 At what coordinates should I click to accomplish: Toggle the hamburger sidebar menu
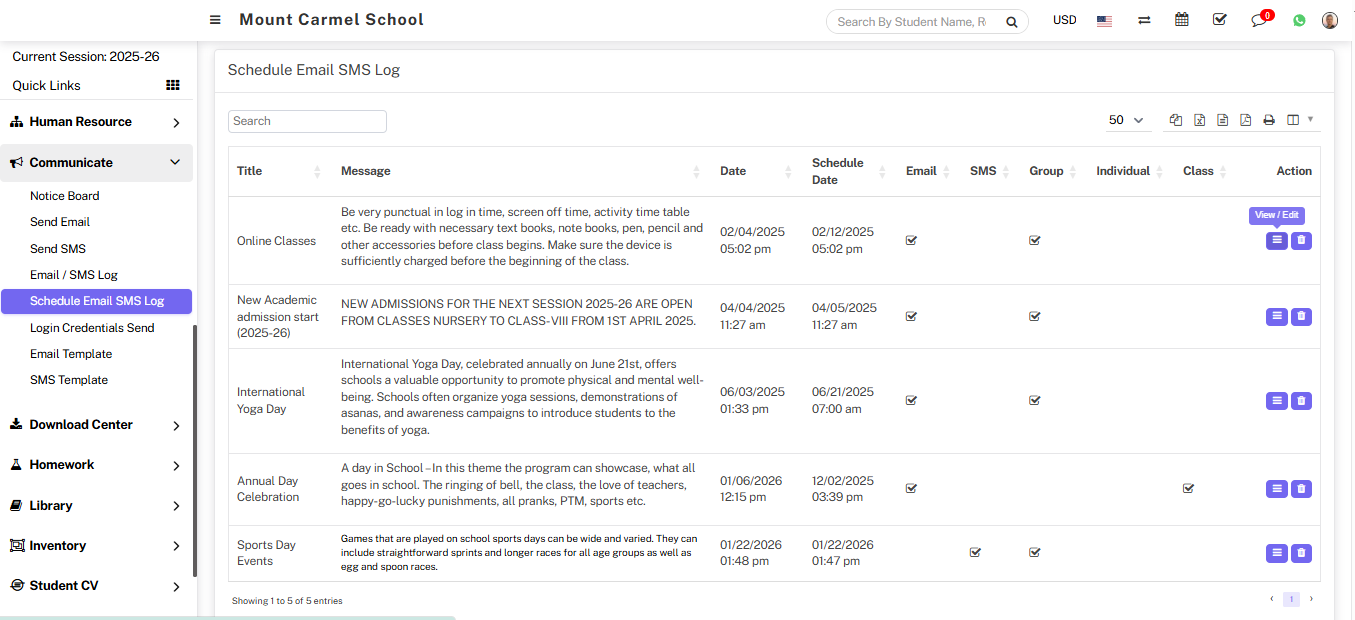click(215, 20)
